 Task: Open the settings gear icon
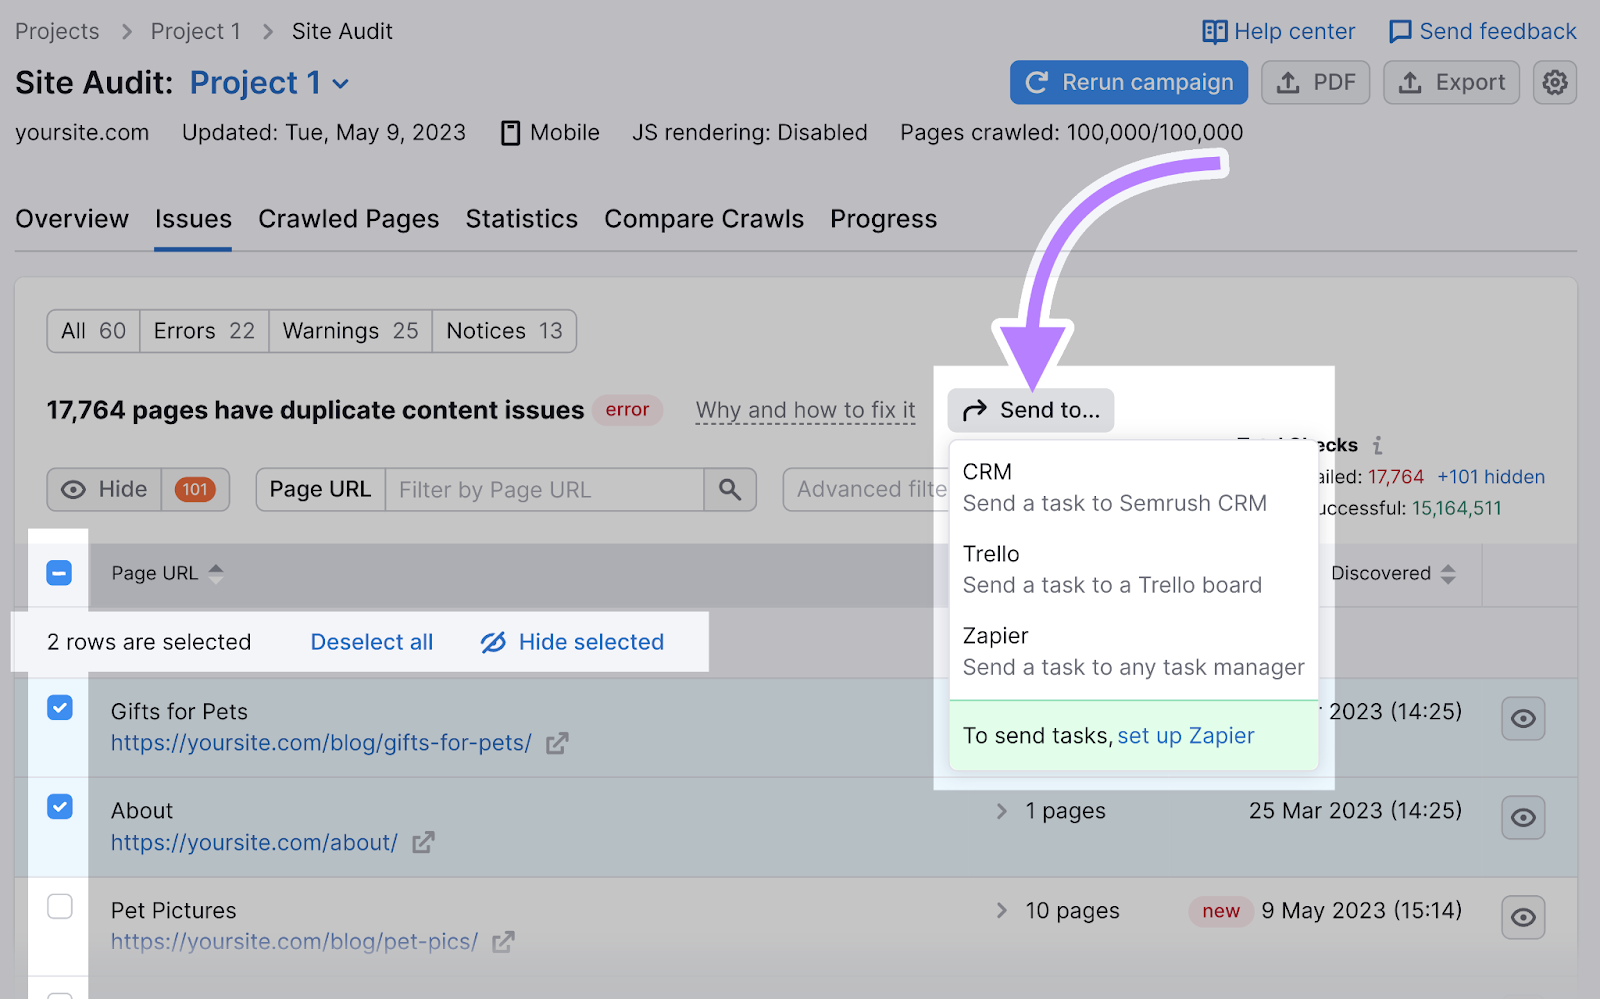[1554, 83]
